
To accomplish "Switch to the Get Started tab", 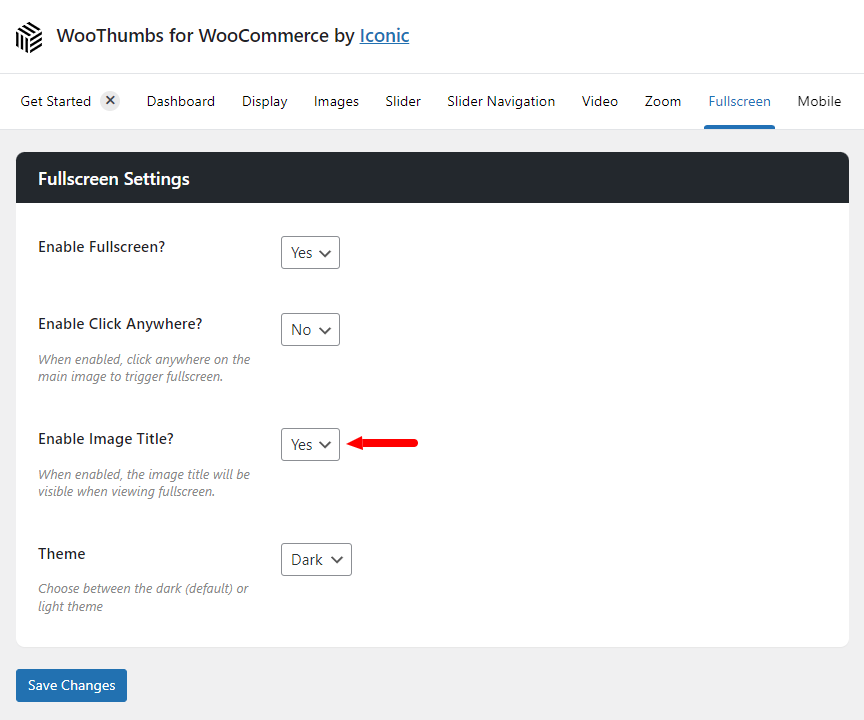I will point(56,101).
